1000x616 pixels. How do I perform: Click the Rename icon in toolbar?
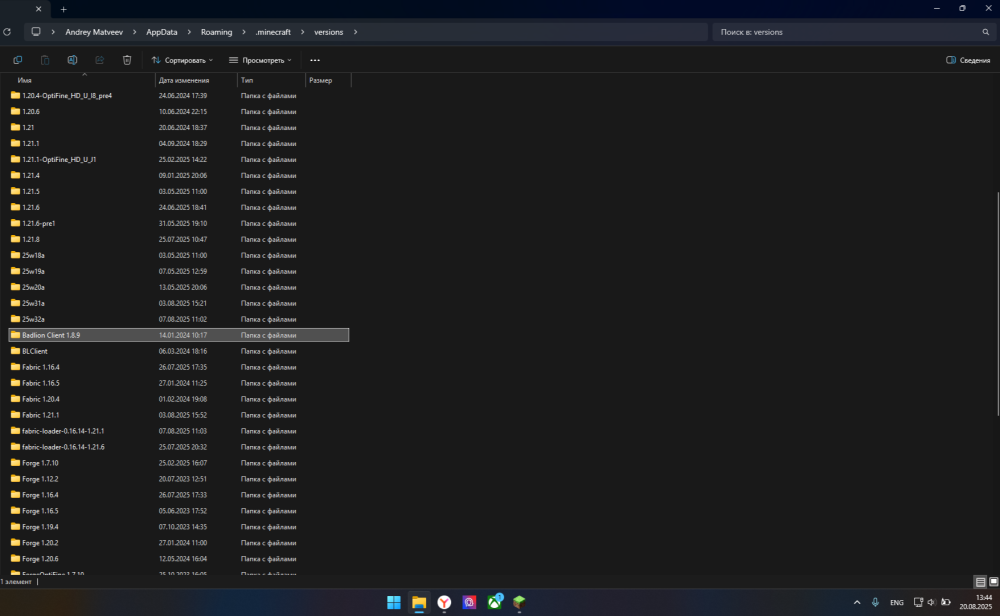(72, 60)
